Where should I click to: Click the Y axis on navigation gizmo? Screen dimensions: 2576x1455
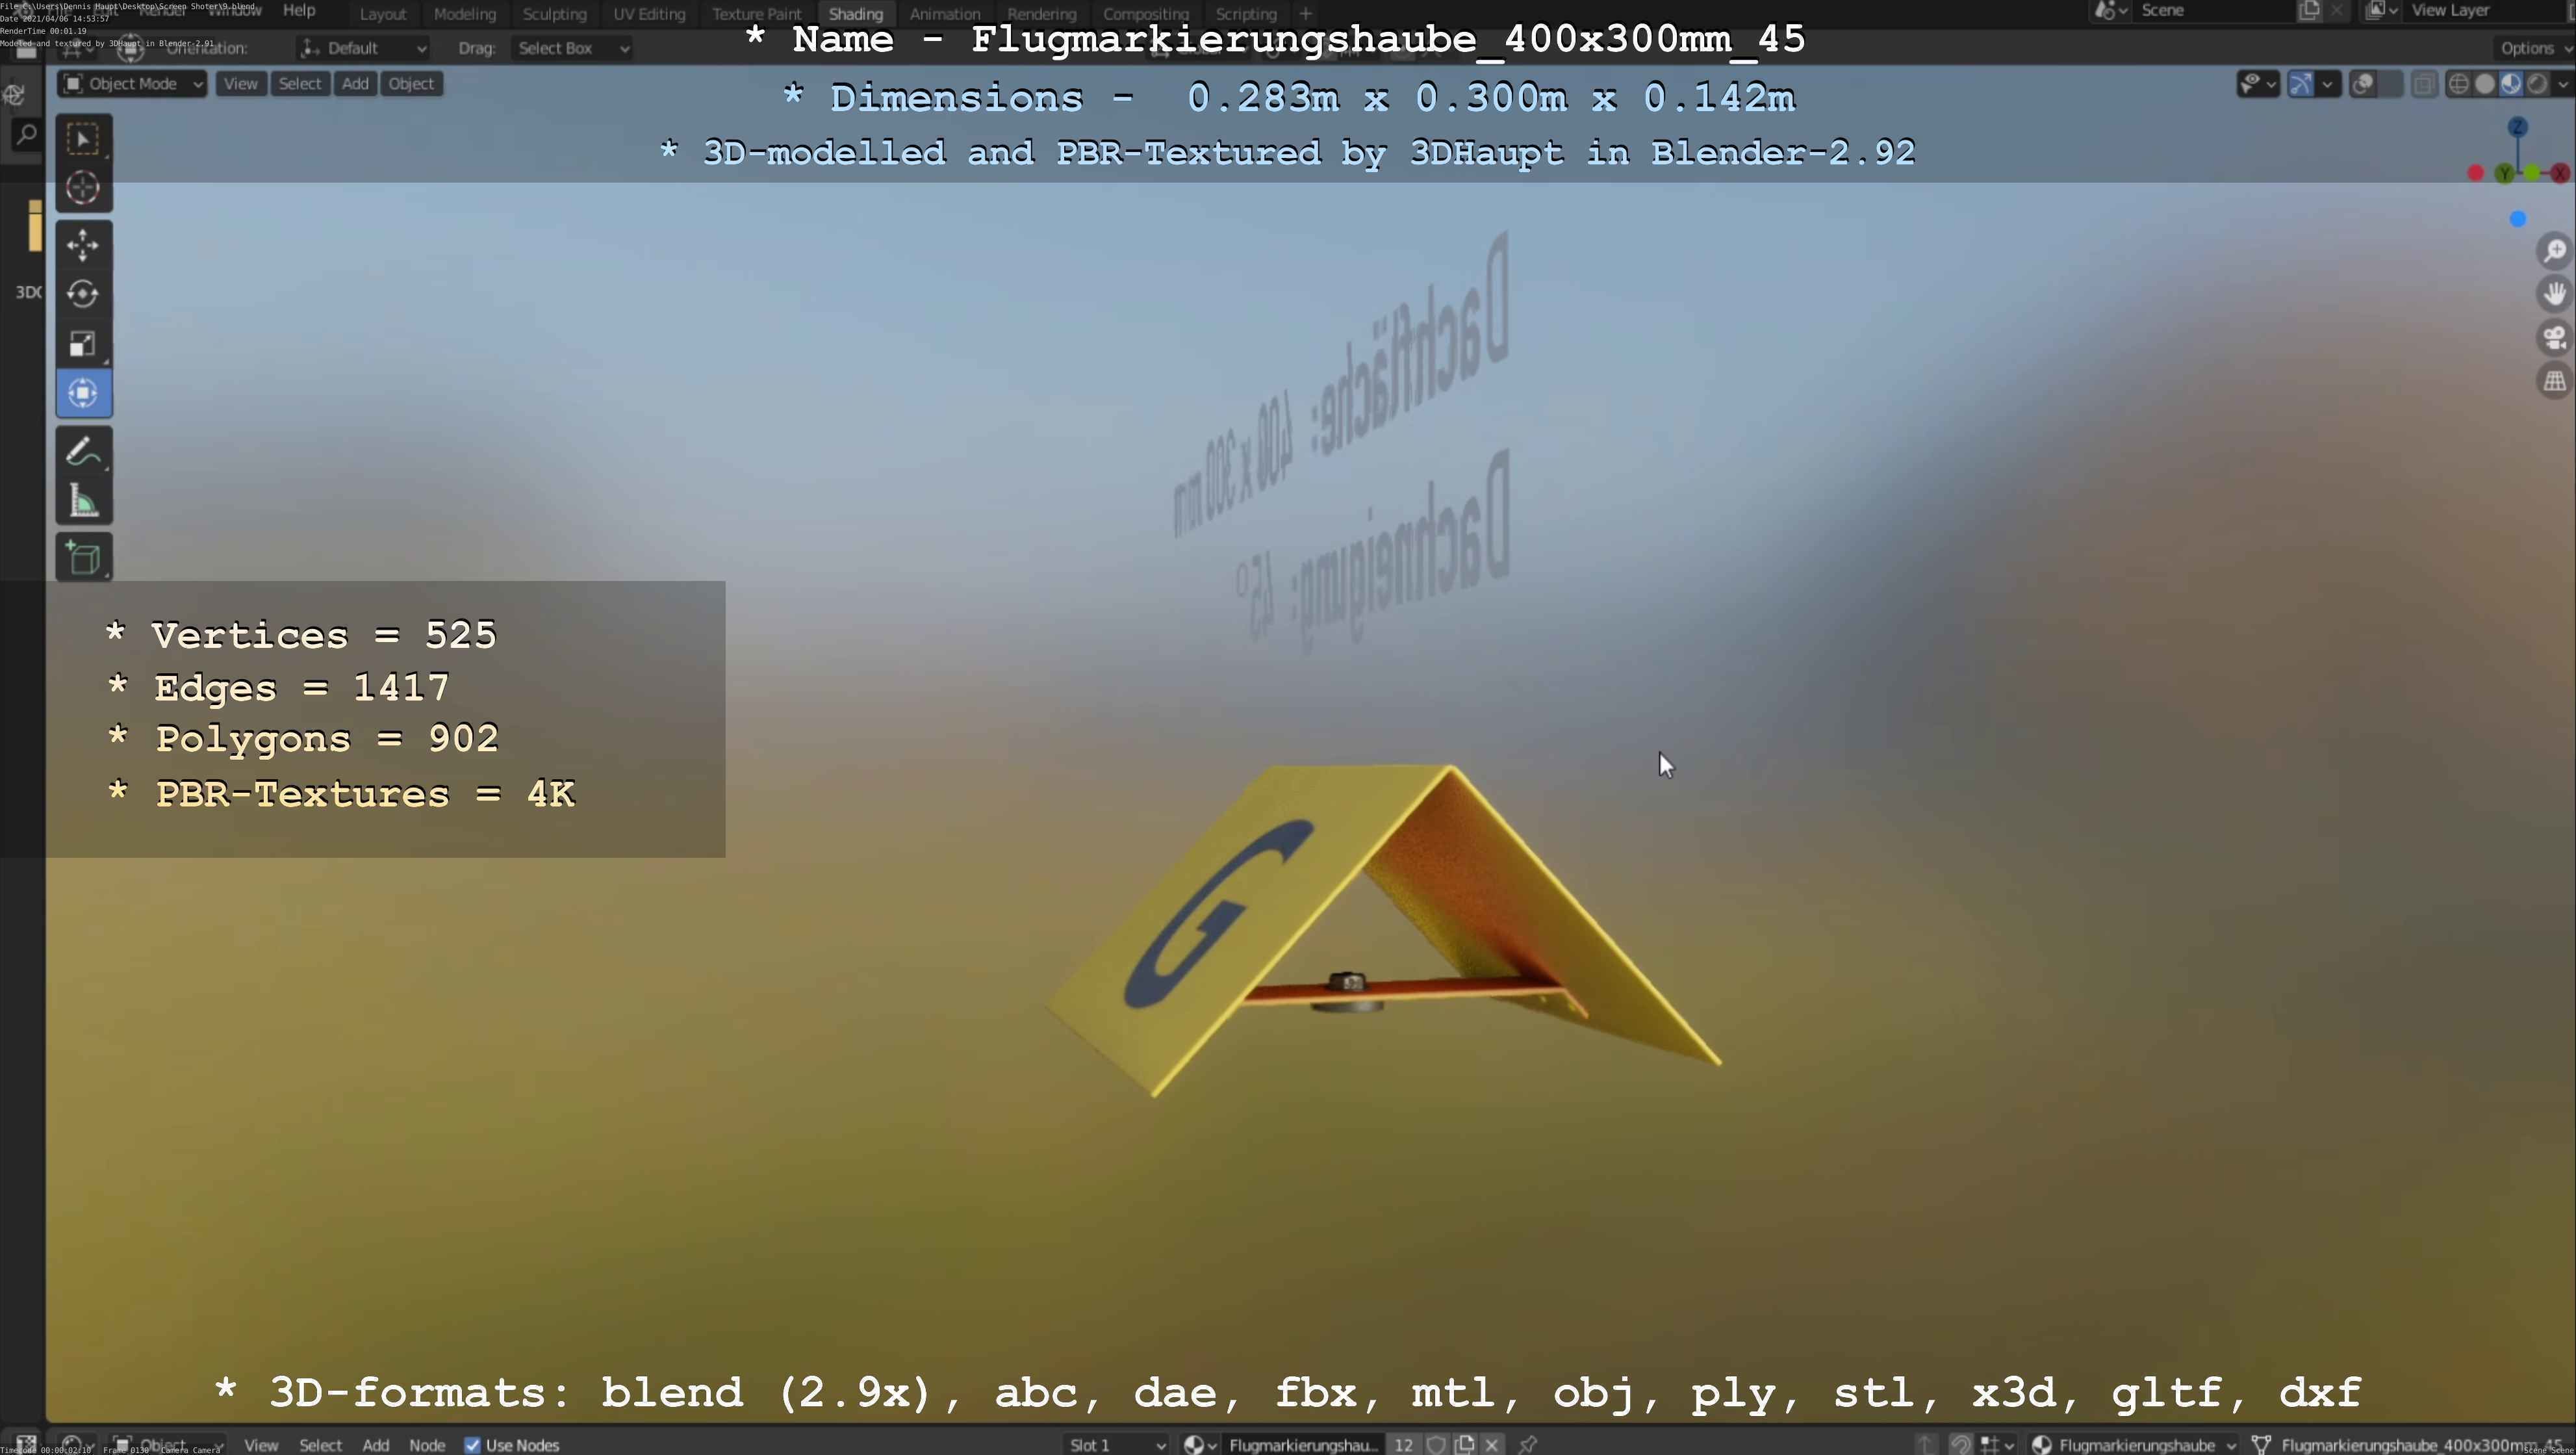click(x=2504, y=174)
